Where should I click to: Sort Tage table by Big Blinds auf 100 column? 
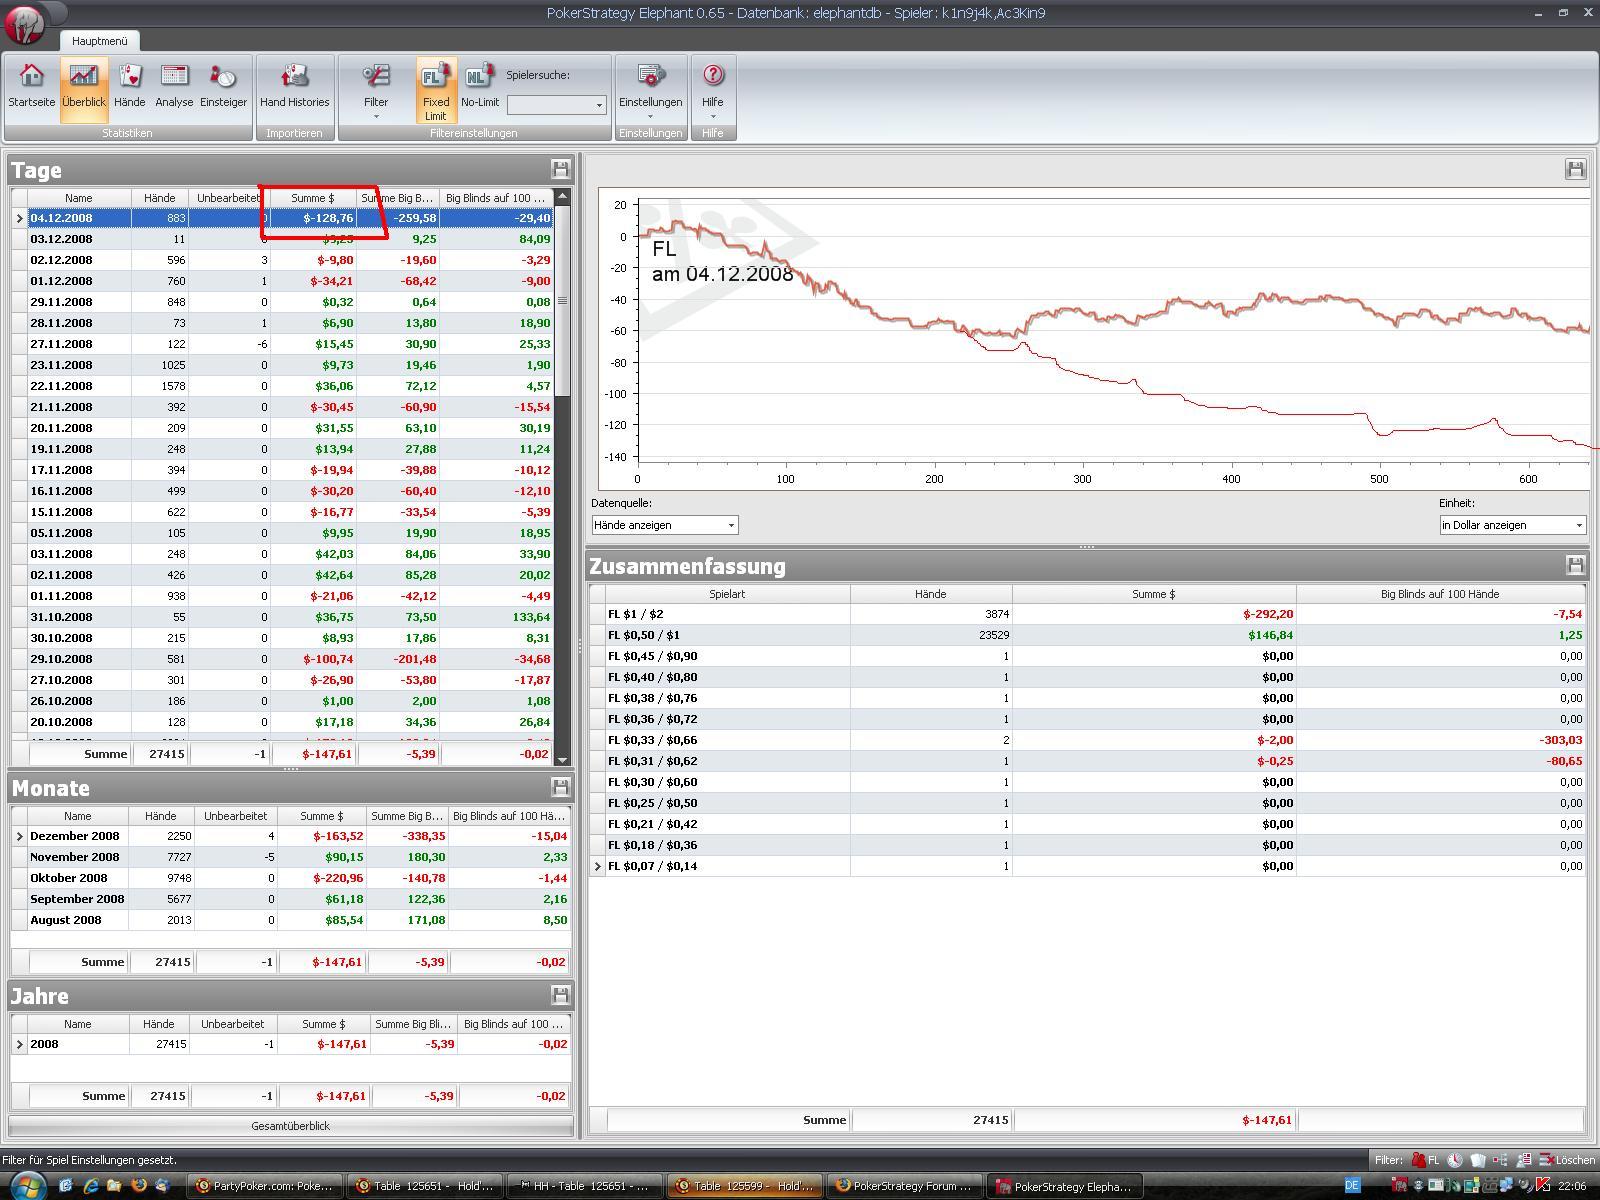pos(496,198)
